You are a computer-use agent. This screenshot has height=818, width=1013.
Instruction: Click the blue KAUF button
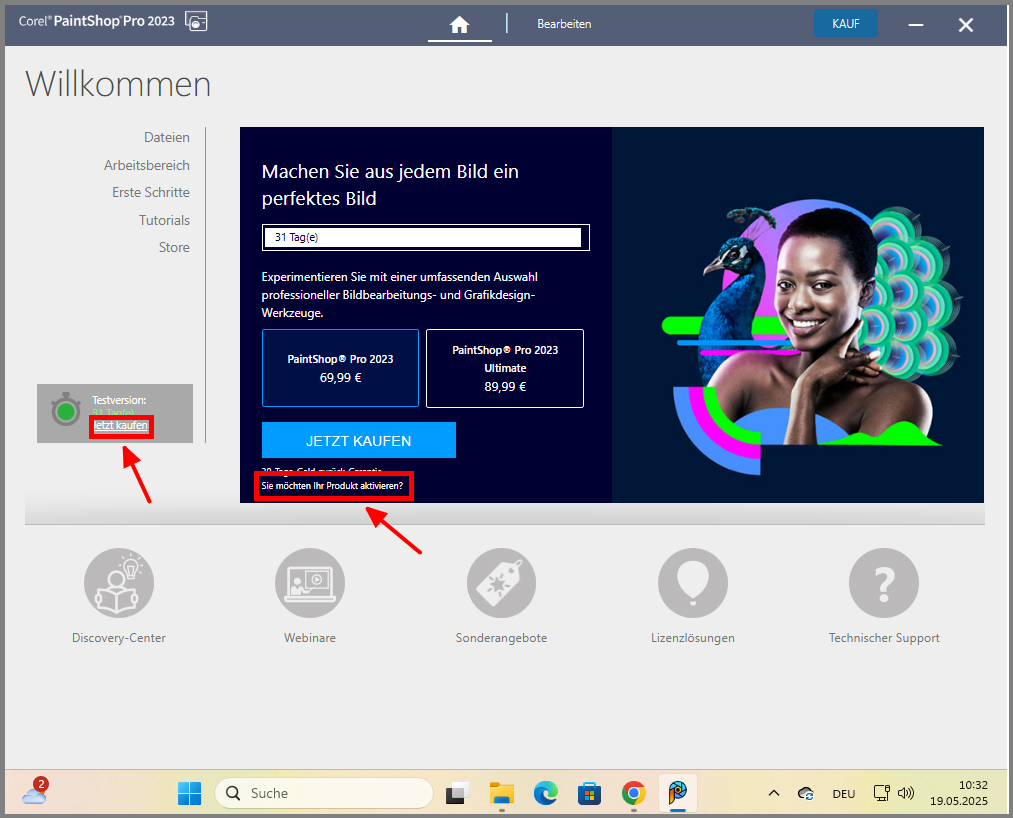[845, 23]
